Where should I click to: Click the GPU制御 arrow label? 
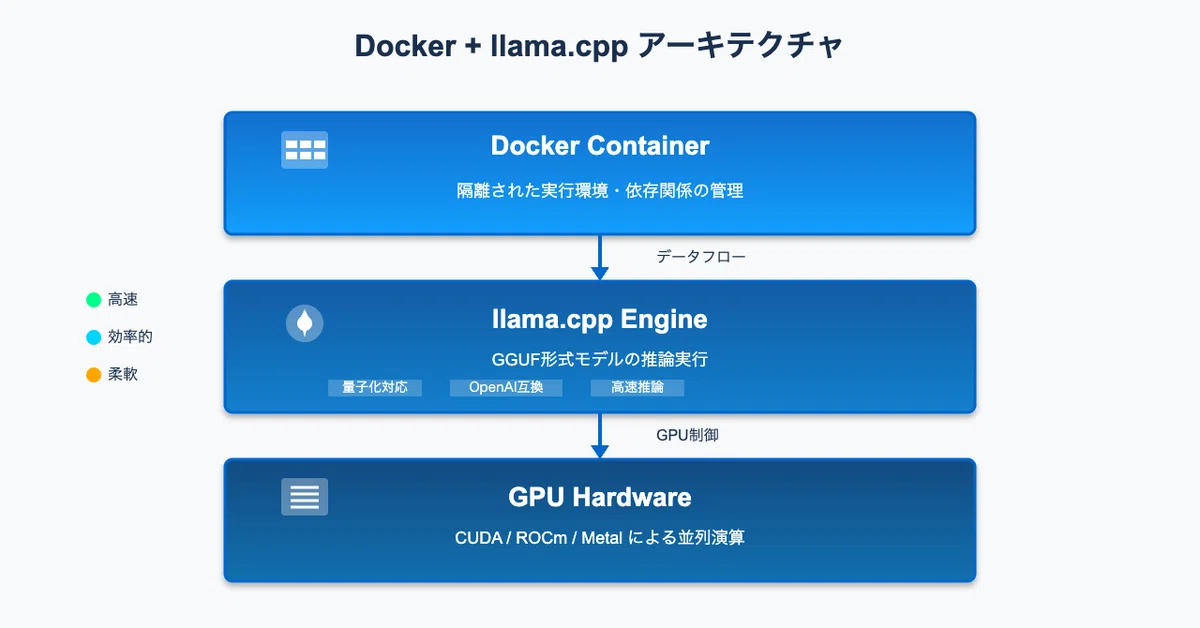(687, 435)
